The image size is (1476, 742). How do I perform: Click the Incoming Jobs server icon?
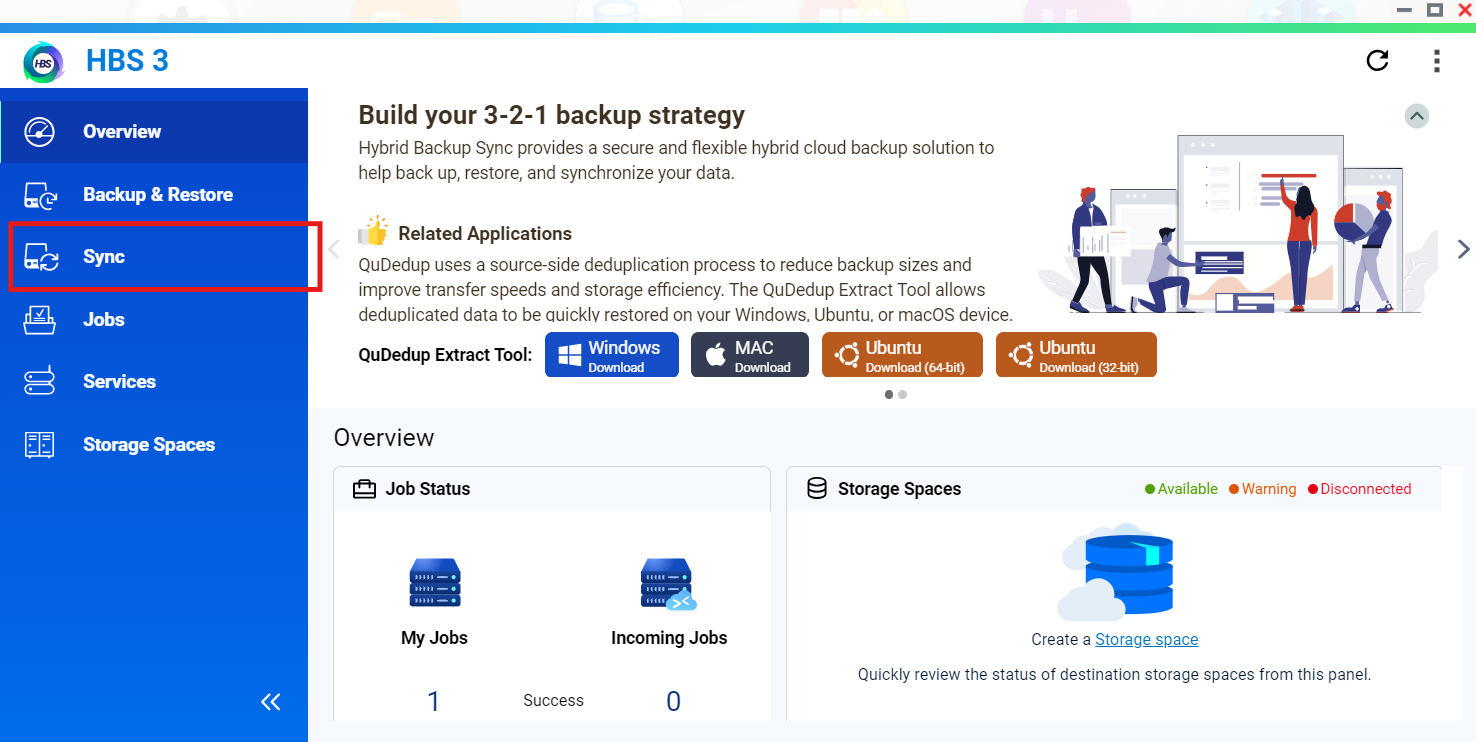tap(668, 584)
